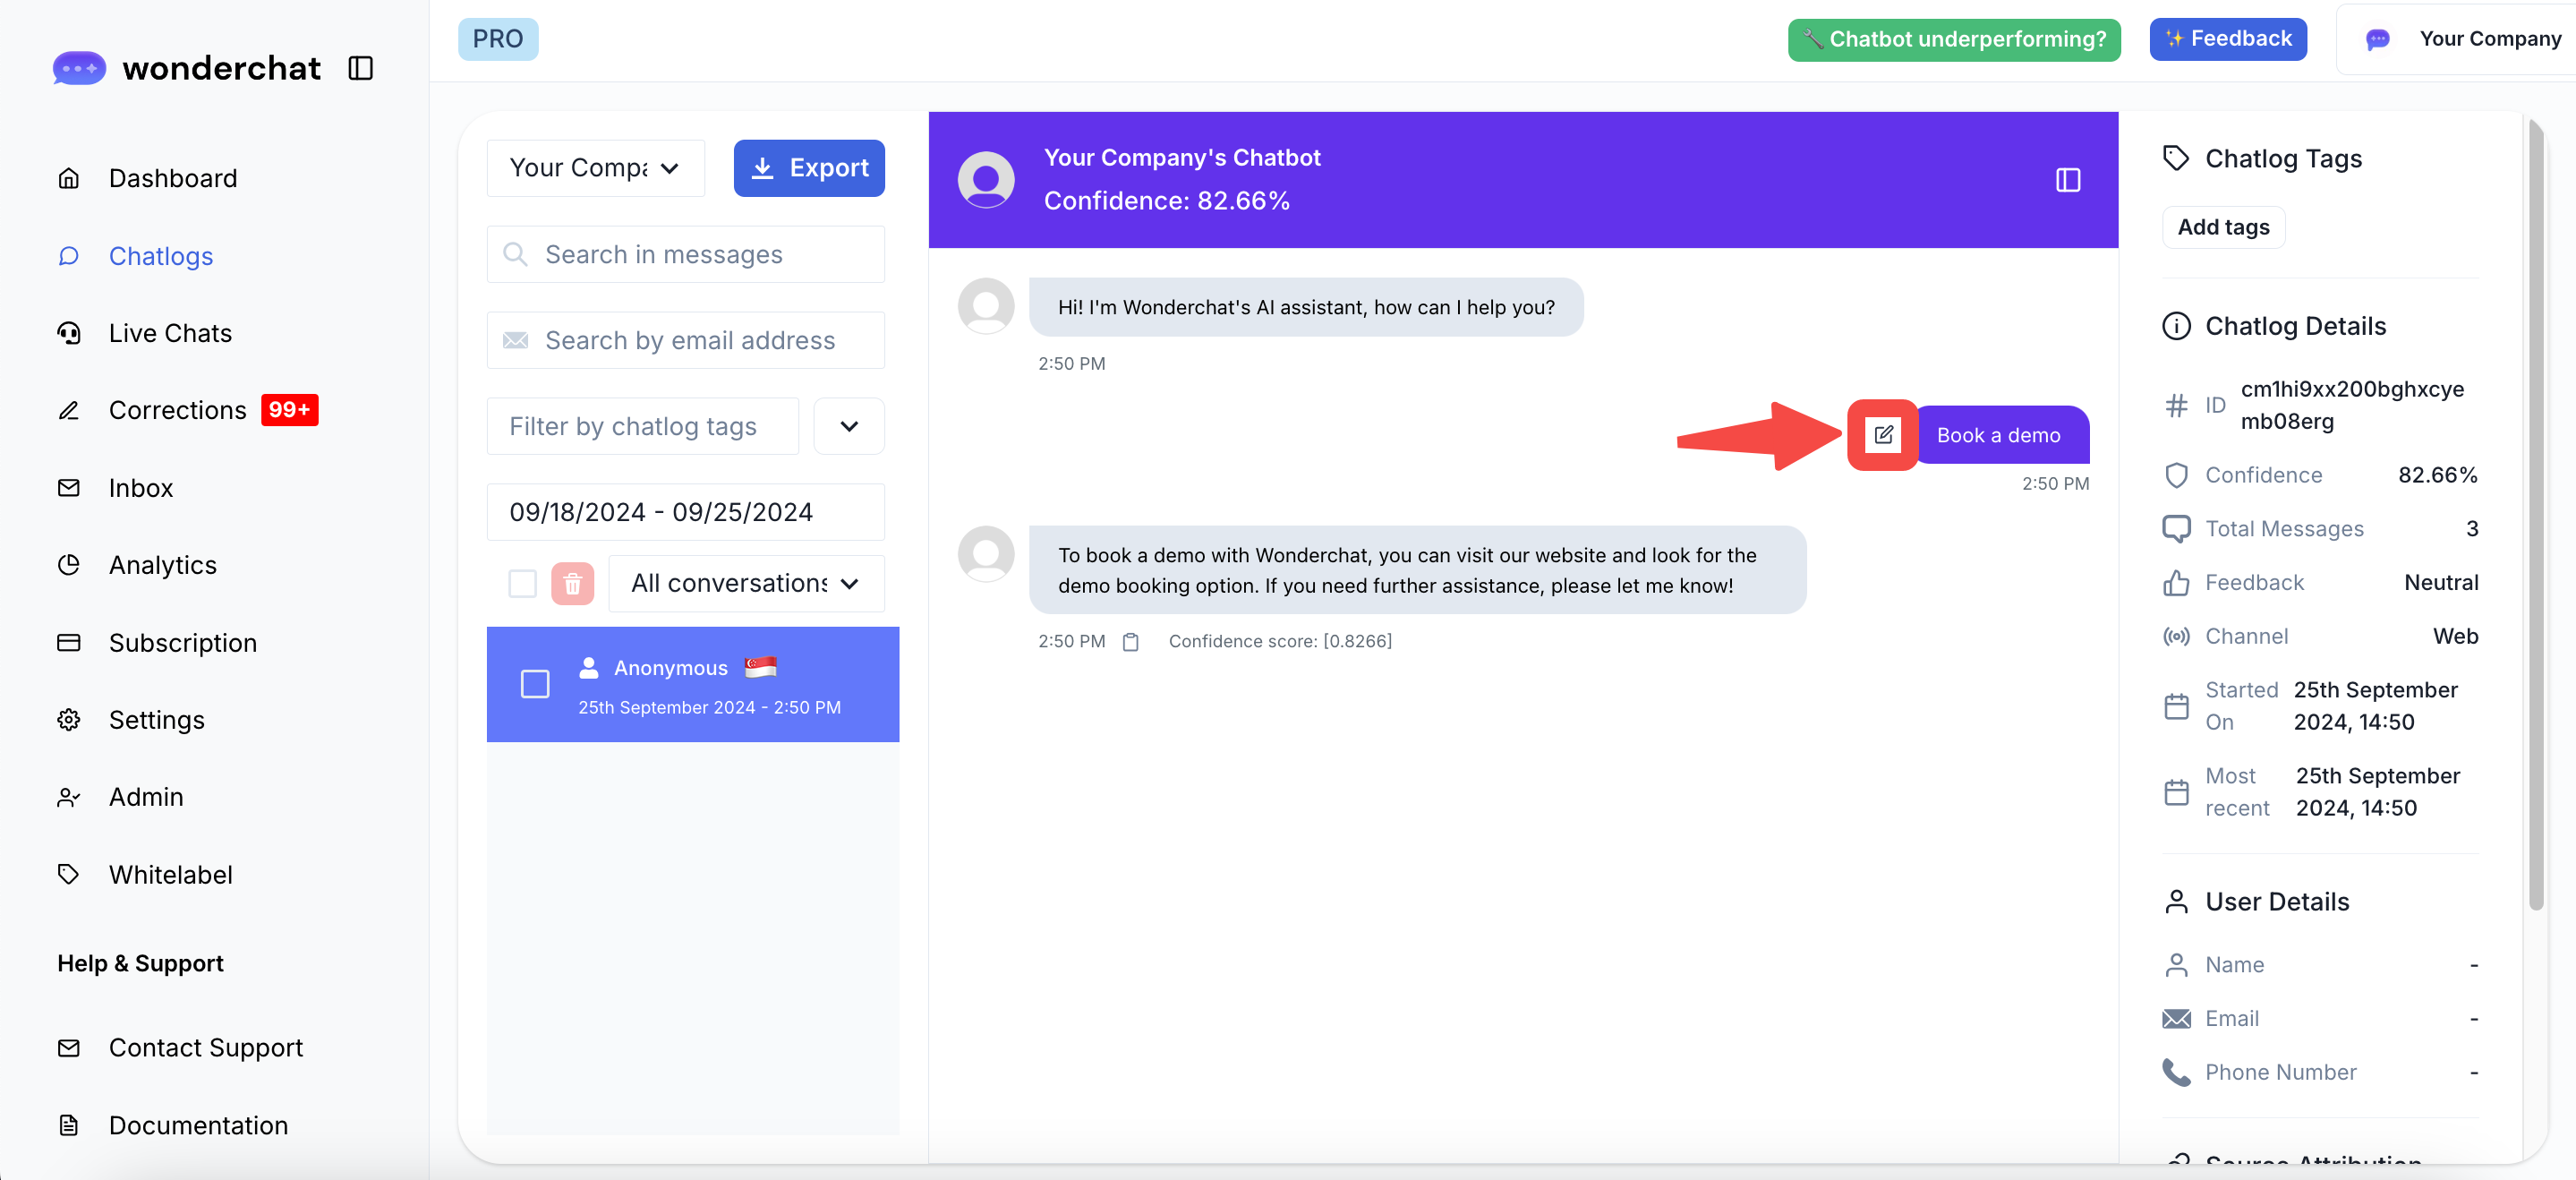Click the Search in messages field
The image size is (2576, 1180).
[685, 254]
